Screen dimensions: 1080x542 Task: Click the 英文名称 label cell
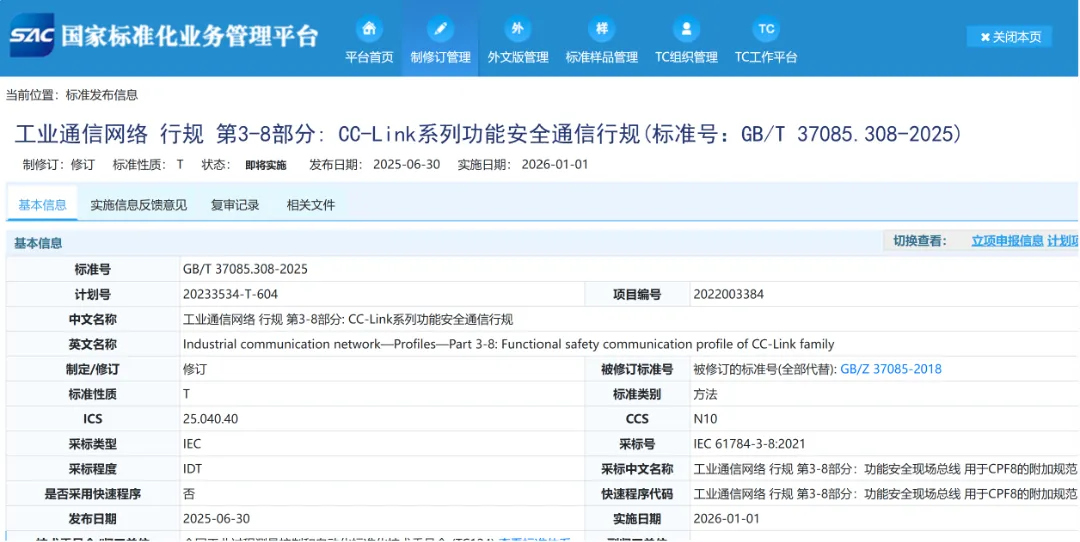[x=93, y=344]
